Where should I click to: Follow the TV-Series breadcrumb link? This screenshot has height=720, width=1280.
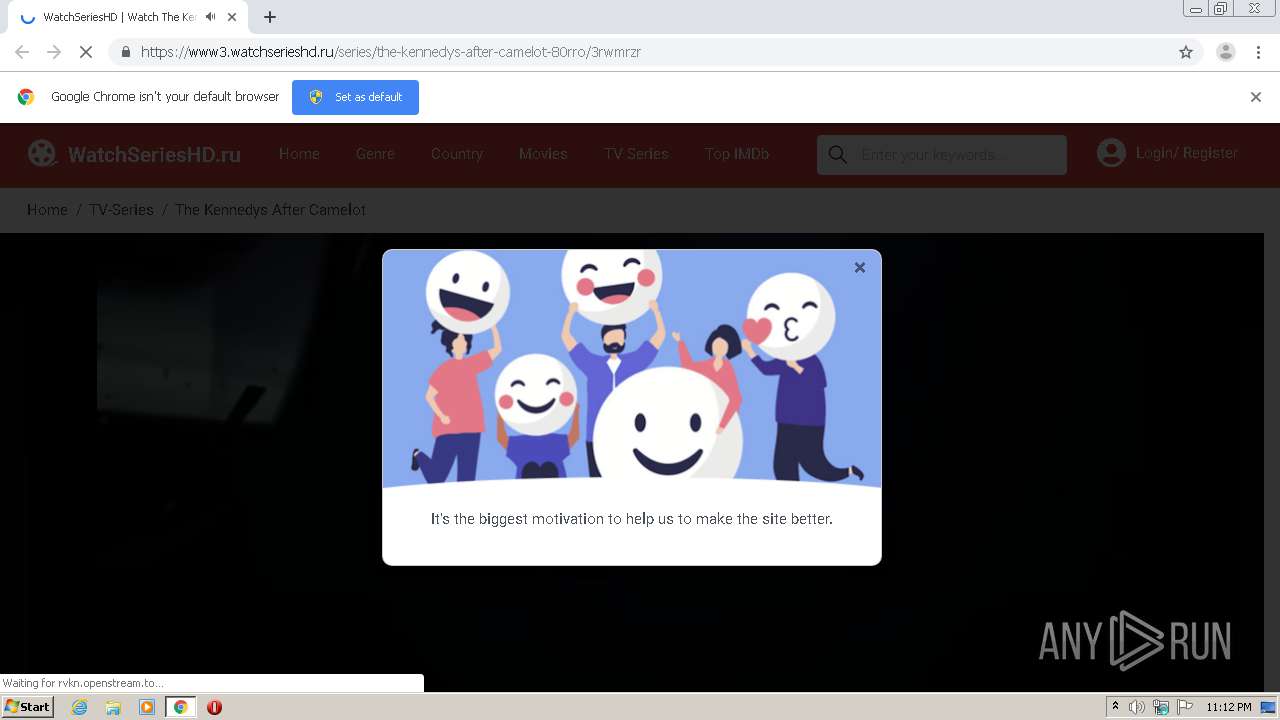coord(121,210)
